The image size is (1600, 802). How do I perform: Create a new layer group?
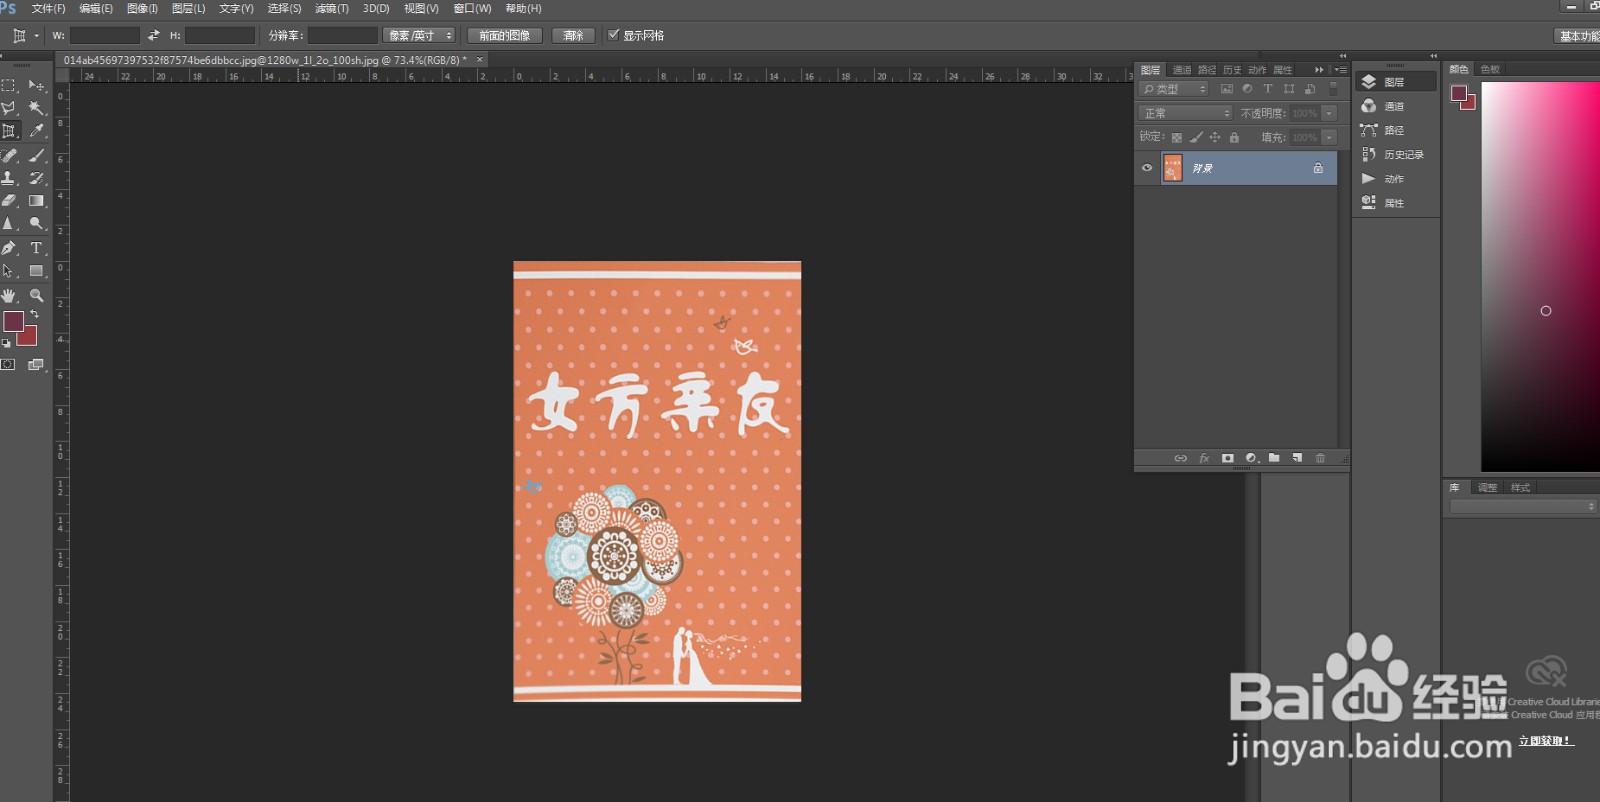(x=1274, y=458)
